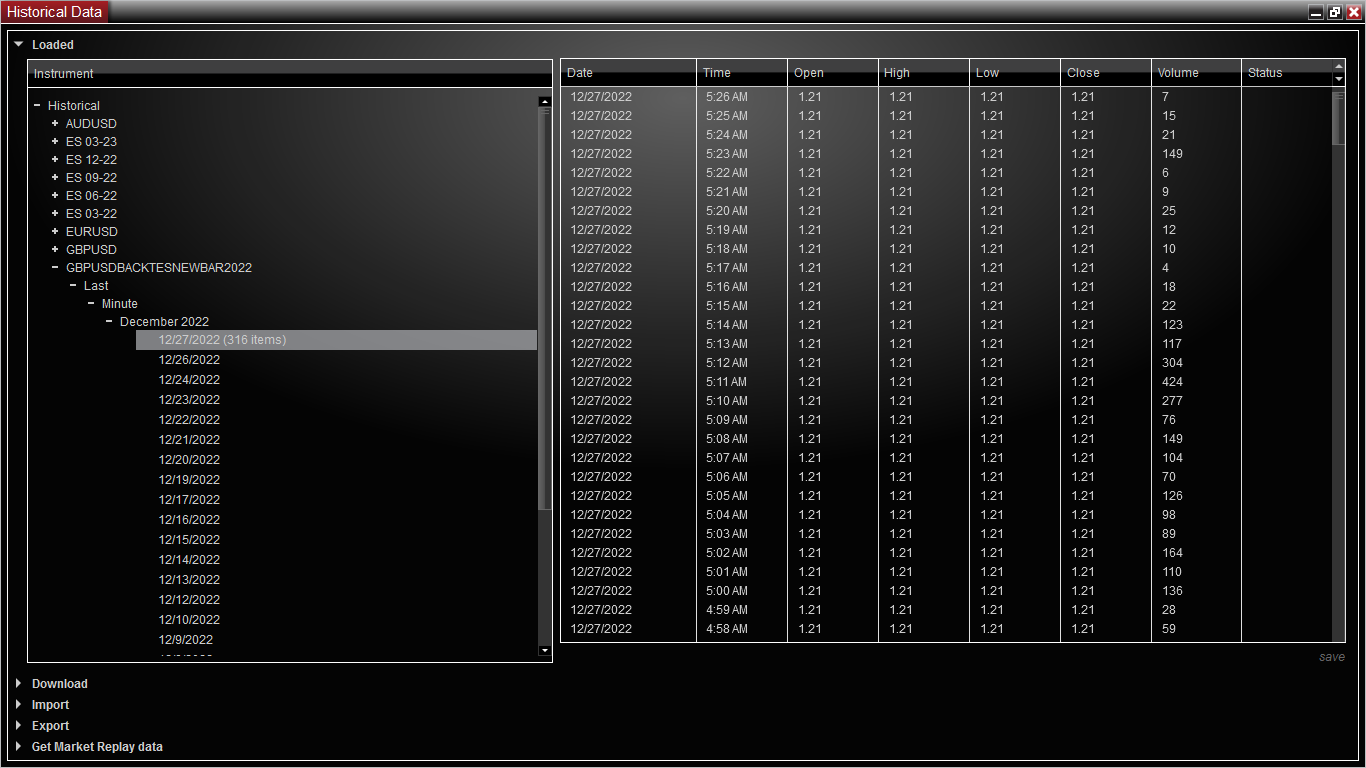
Task: Click the Instrument panel header
Action: pyautogui.click(x=290, y=74)
